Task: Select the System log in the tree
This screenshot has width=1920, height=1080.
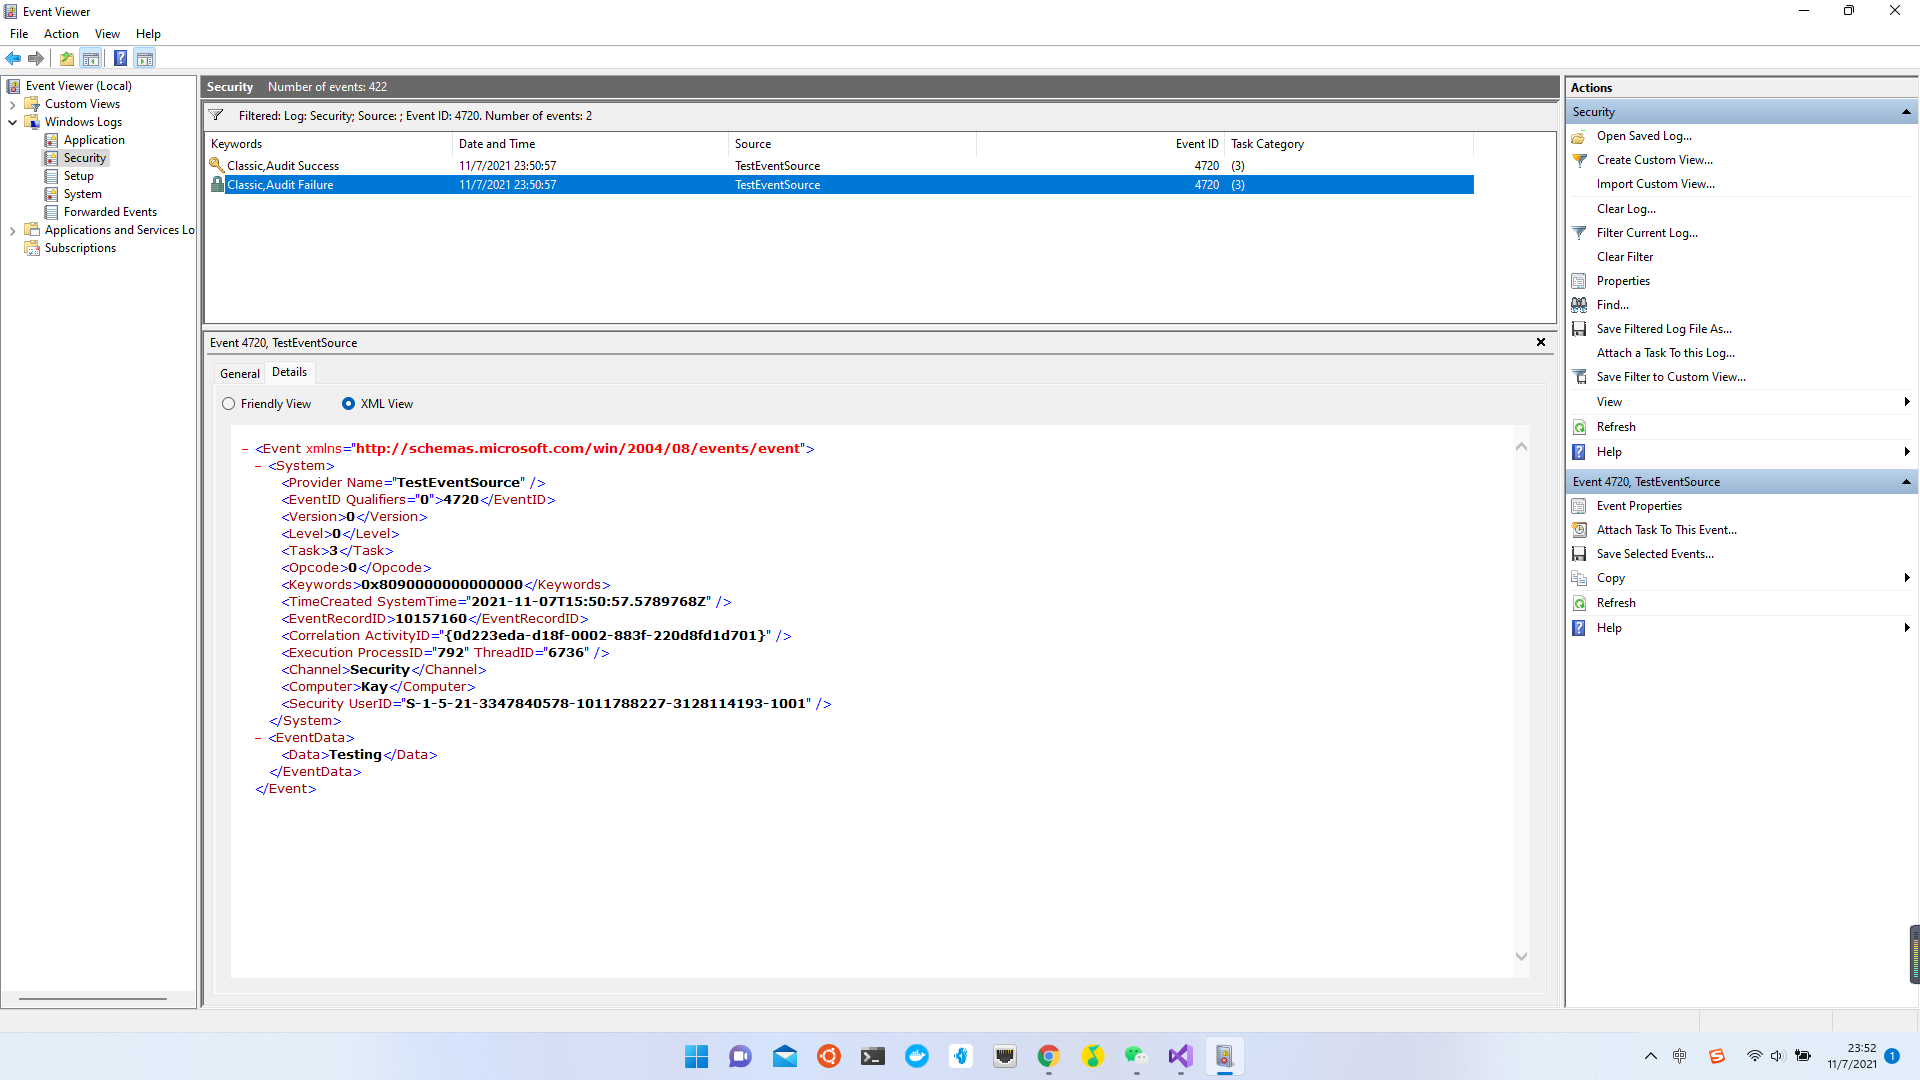Action: point(82,194)
